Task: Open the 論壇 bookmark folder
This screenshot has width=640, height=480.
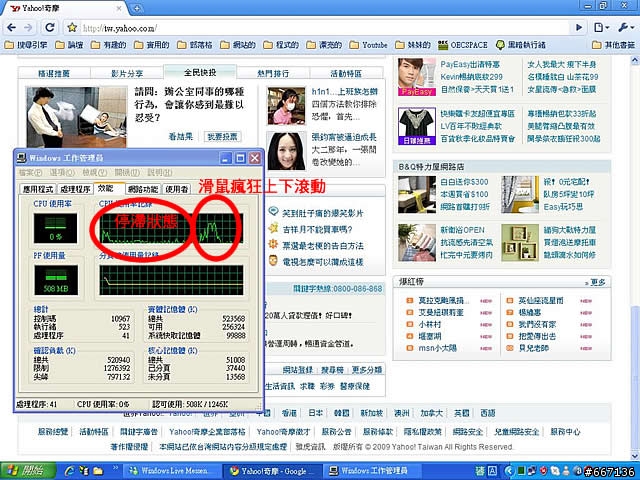Action: point(69,45)
